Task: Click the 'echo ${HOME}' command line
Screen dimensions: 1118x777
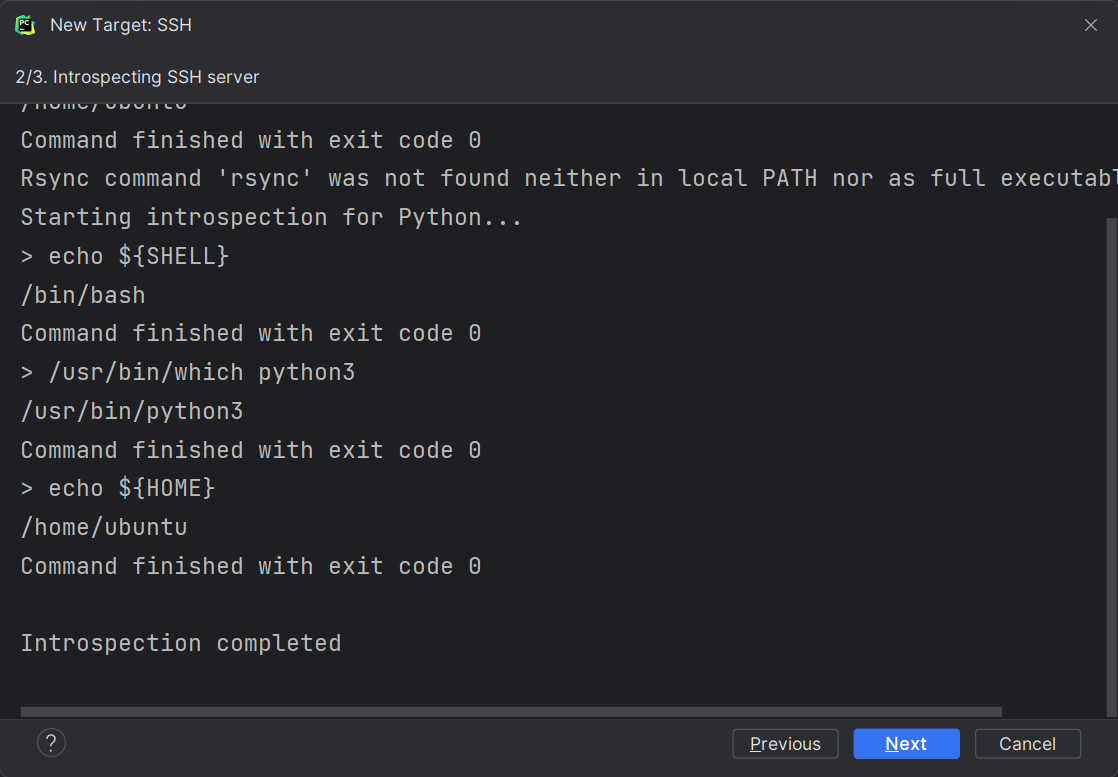Action: 118,488
